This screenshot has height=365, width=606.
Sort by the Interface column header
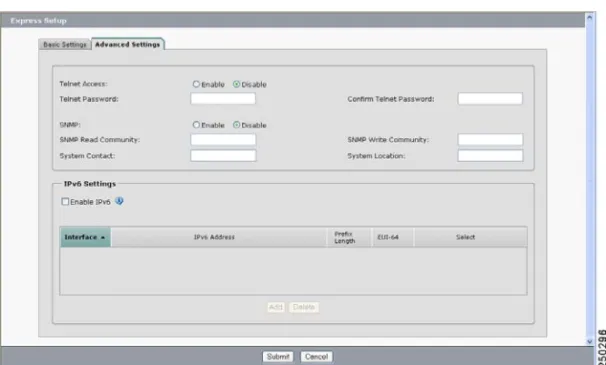pos(85,237)
